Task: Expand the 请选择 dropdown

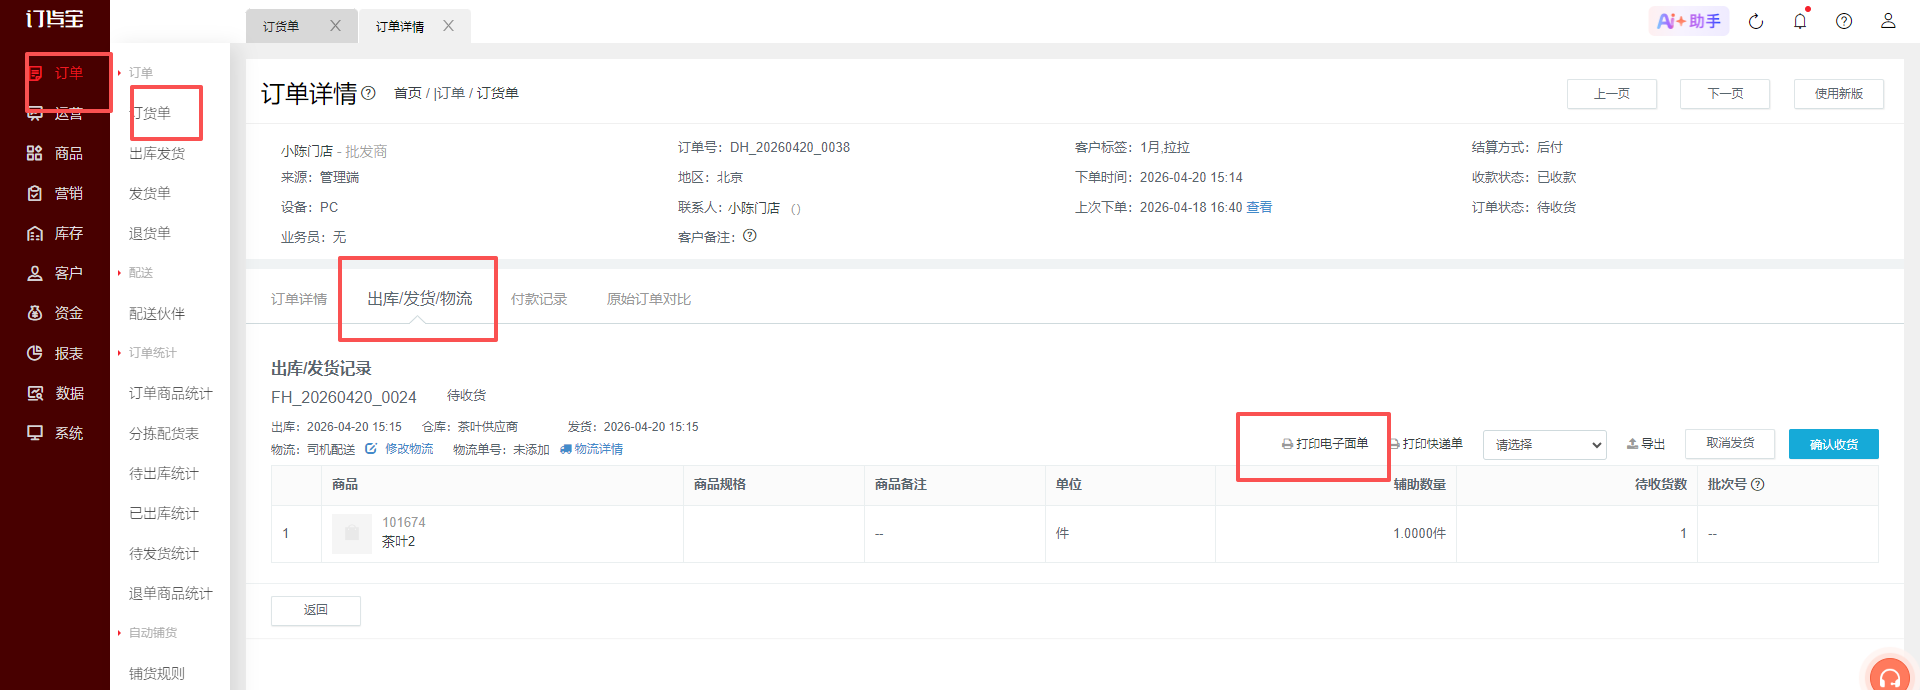Action: (1544, 445)
